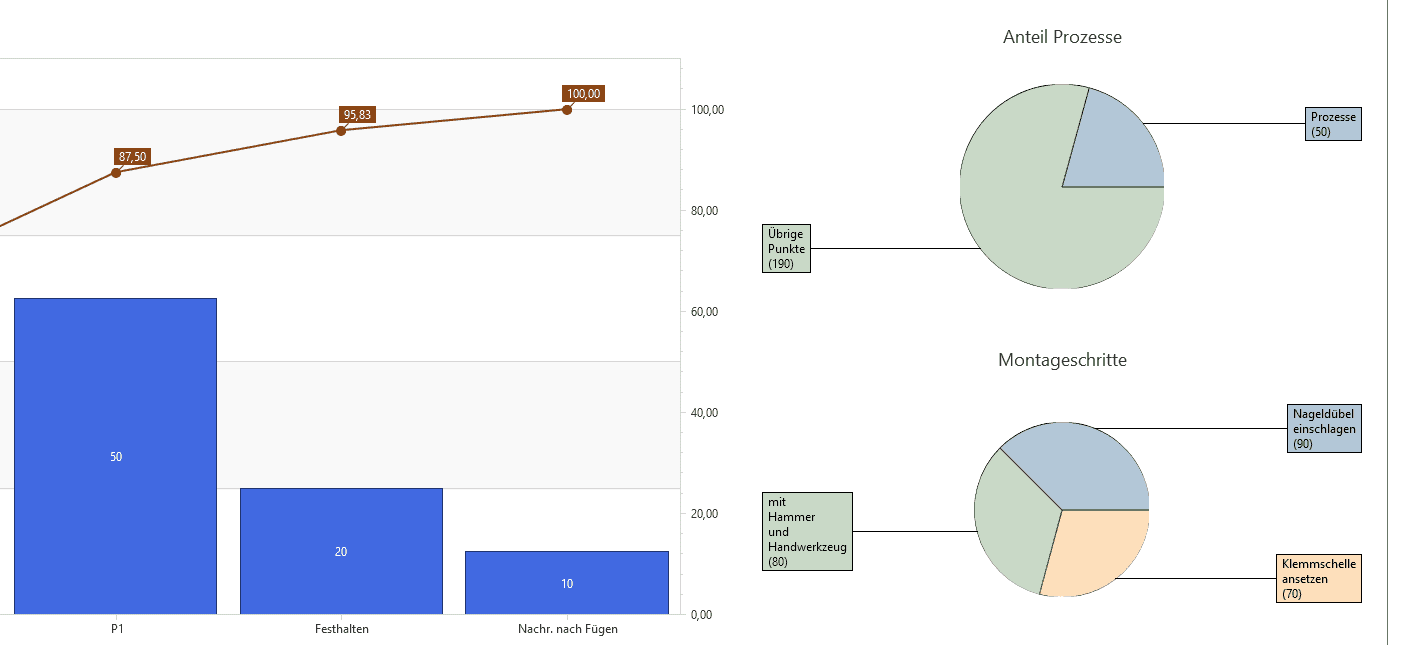Viewport: 1403px width, 645px height.
Task: Select the 87,50 data point label
Action: pos(132,157)
